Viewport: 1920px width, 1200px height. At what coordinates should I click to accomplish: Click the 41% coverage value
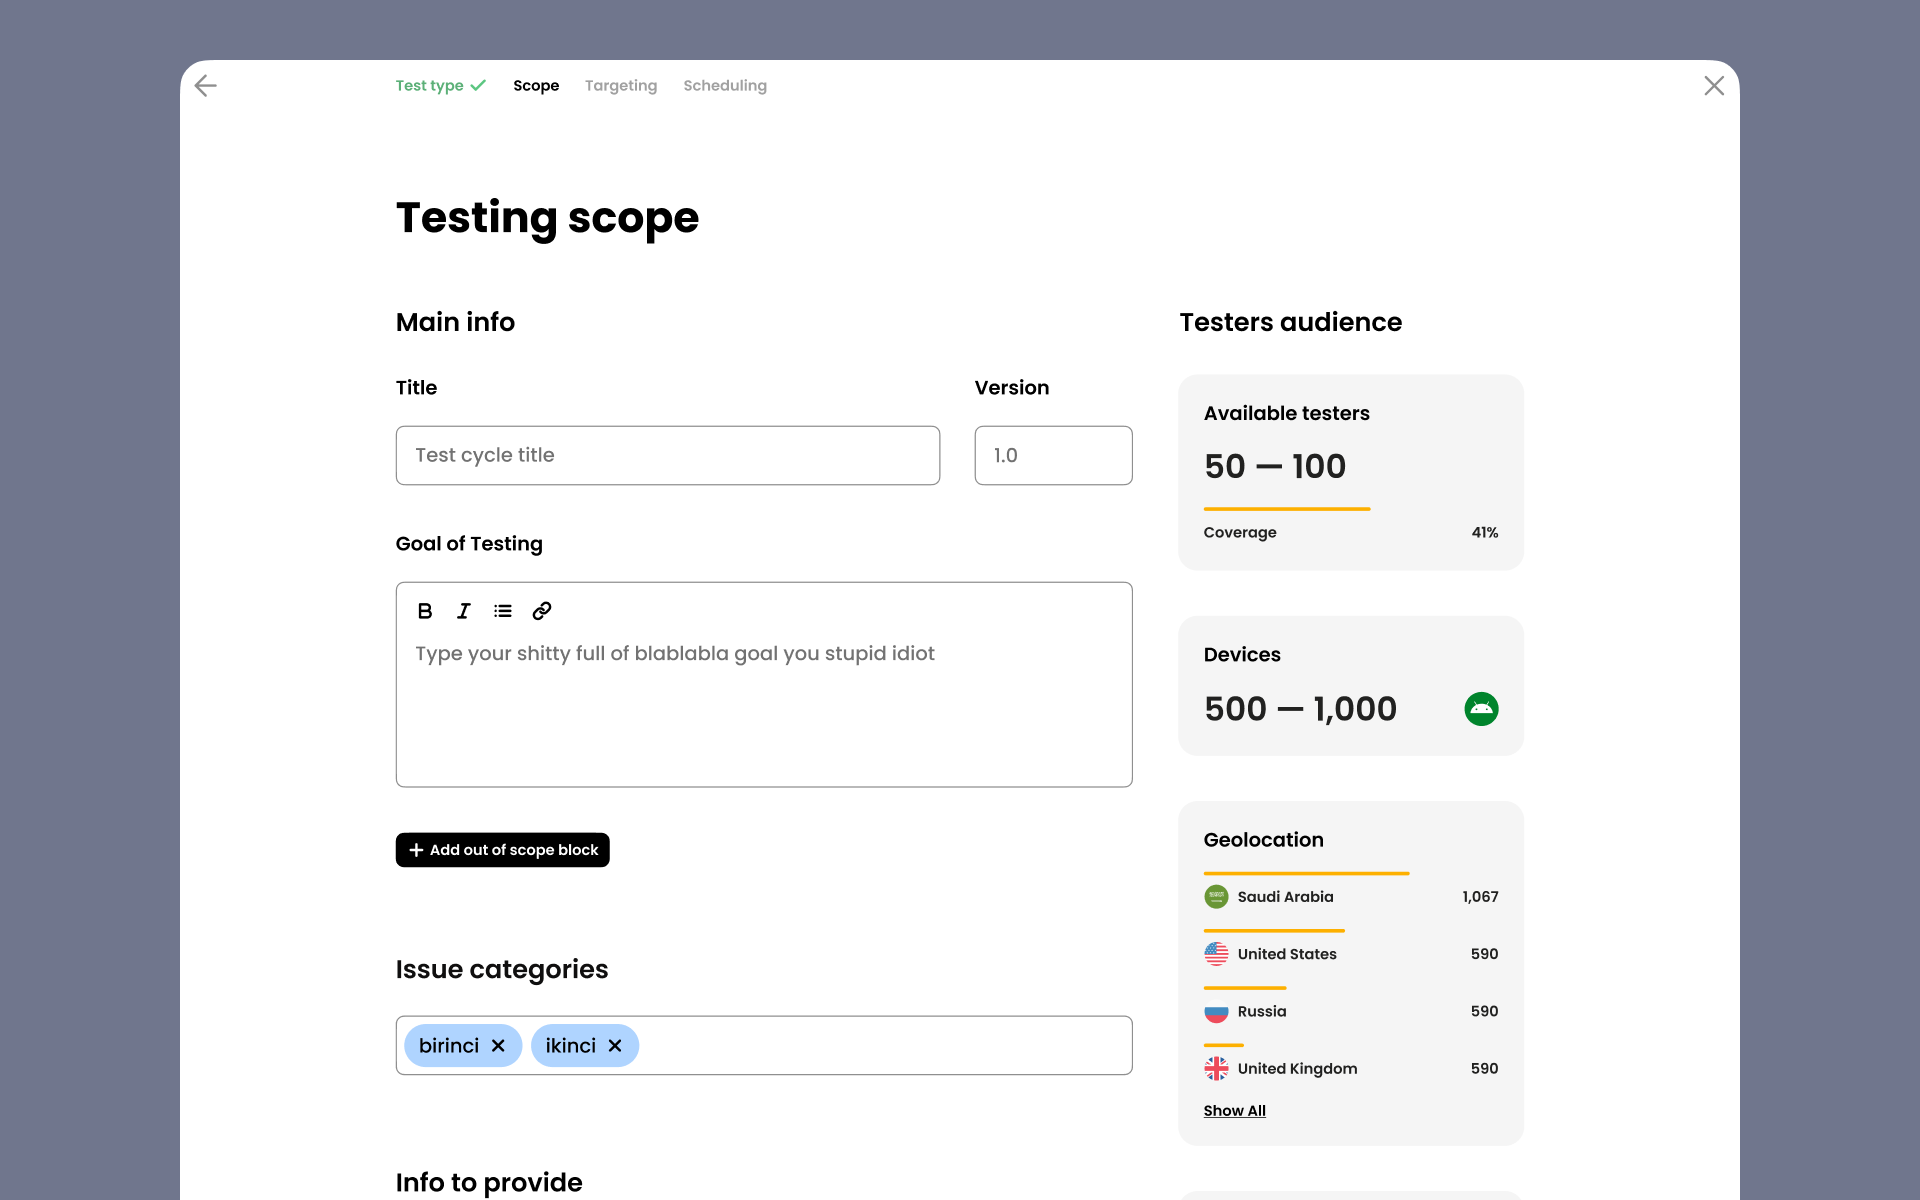(x=1485, y=533)
